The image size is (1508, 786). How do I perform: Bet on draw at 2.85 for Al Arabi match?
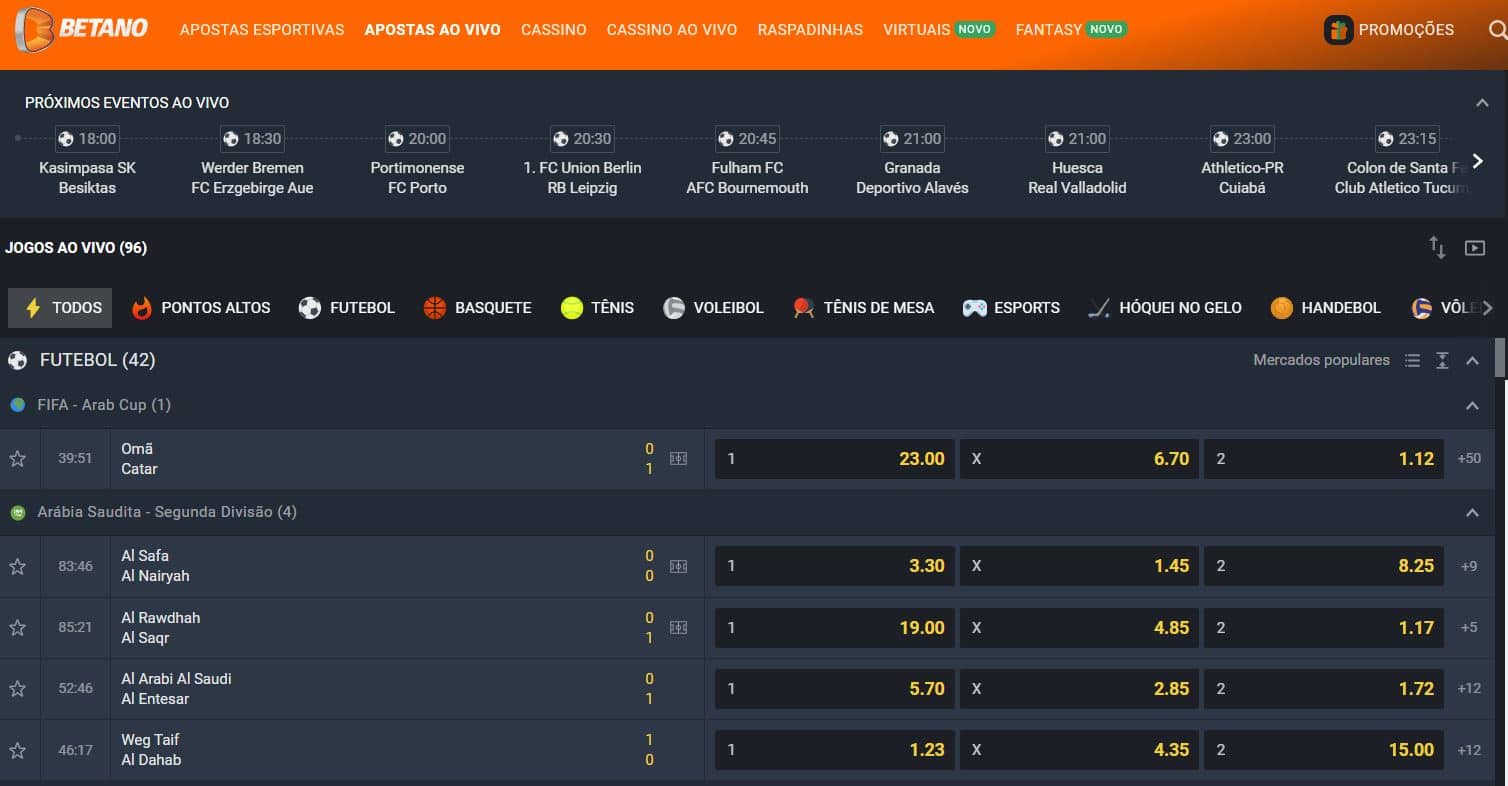point(1079,689)
